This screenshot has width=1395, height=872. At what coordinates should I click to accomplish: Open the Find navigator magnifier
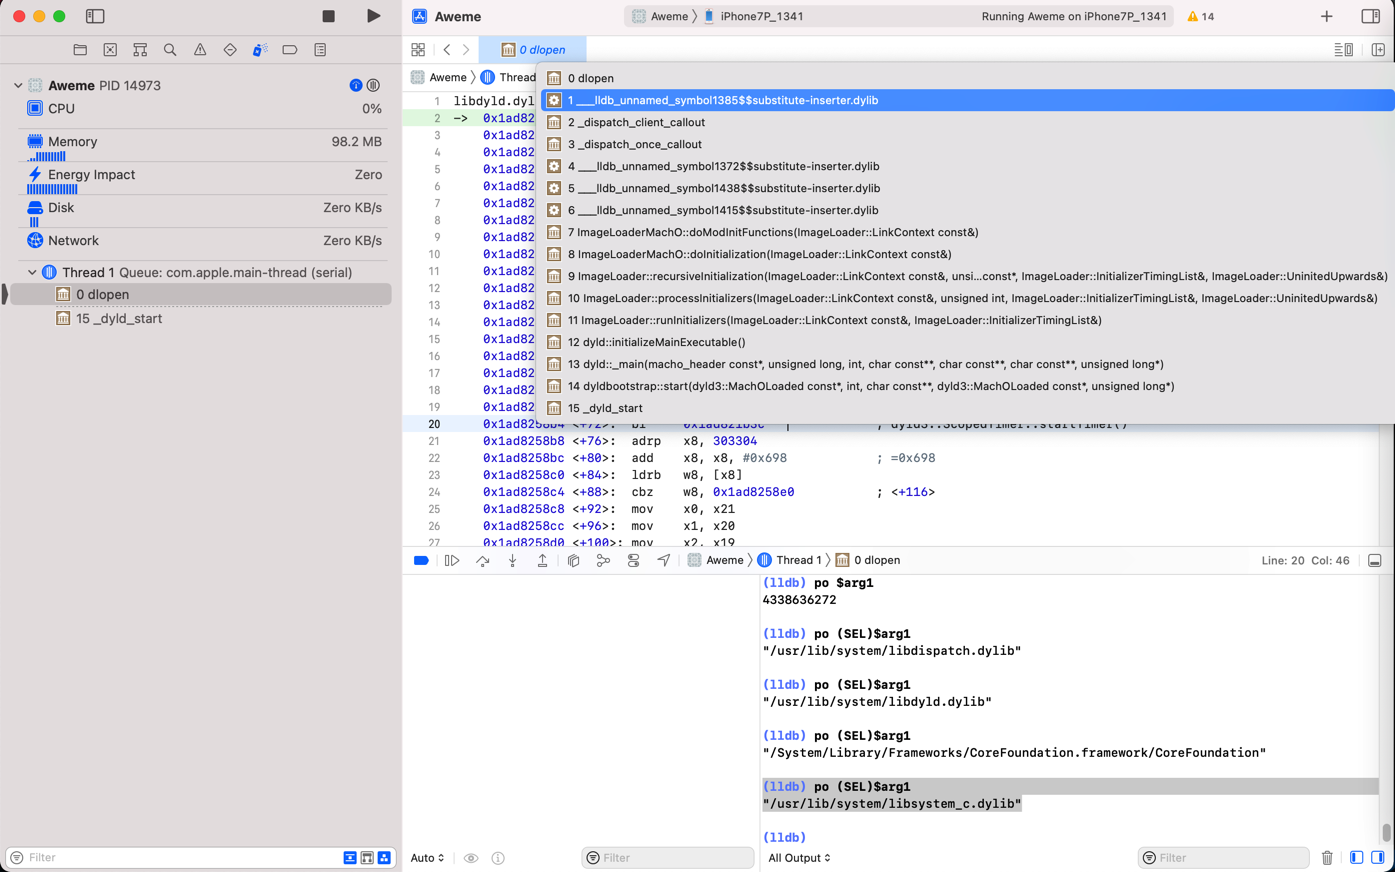click(170, 50)
